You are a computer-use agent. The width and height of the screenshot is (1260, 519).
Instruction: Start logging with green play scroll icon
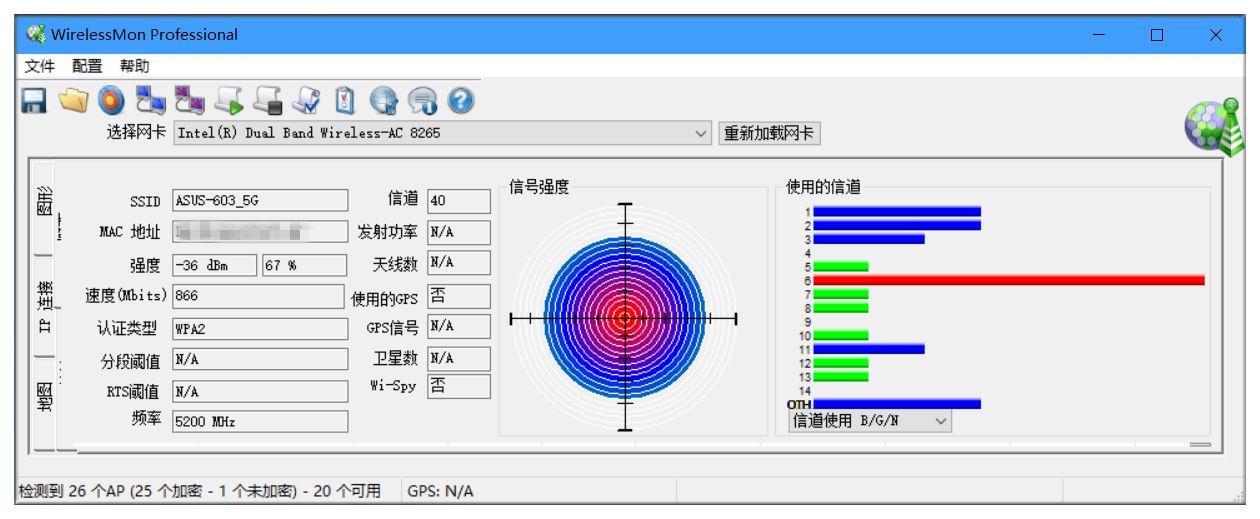point(228,100)
